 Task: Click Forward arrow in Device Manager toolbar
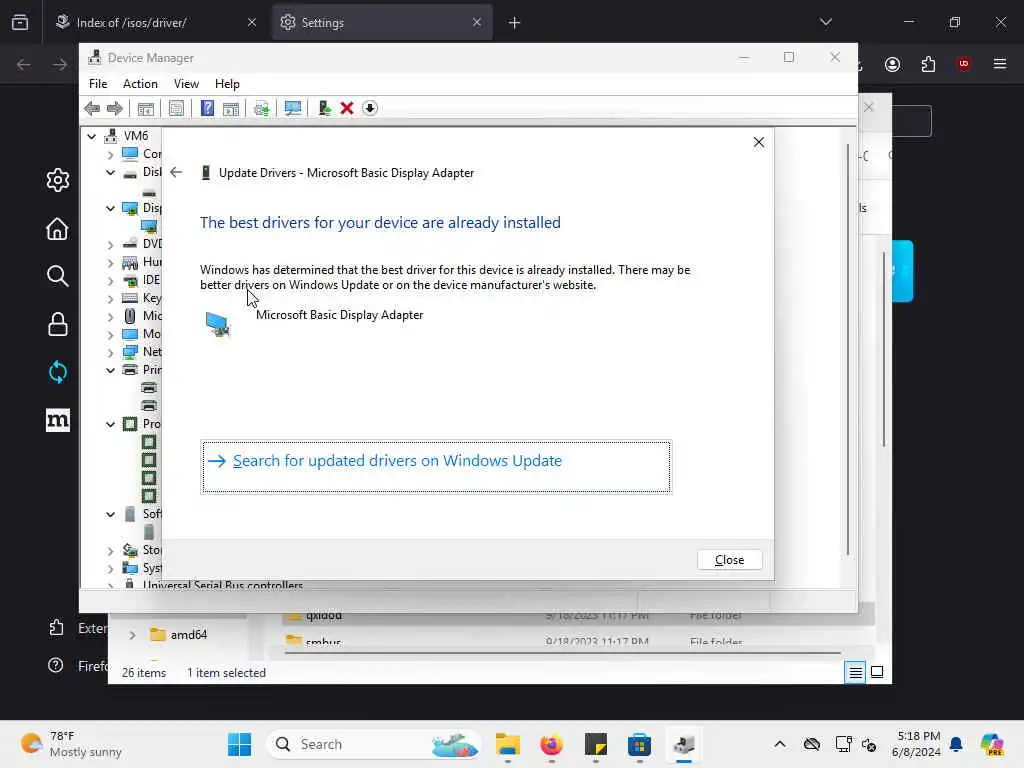coord(115,108)
